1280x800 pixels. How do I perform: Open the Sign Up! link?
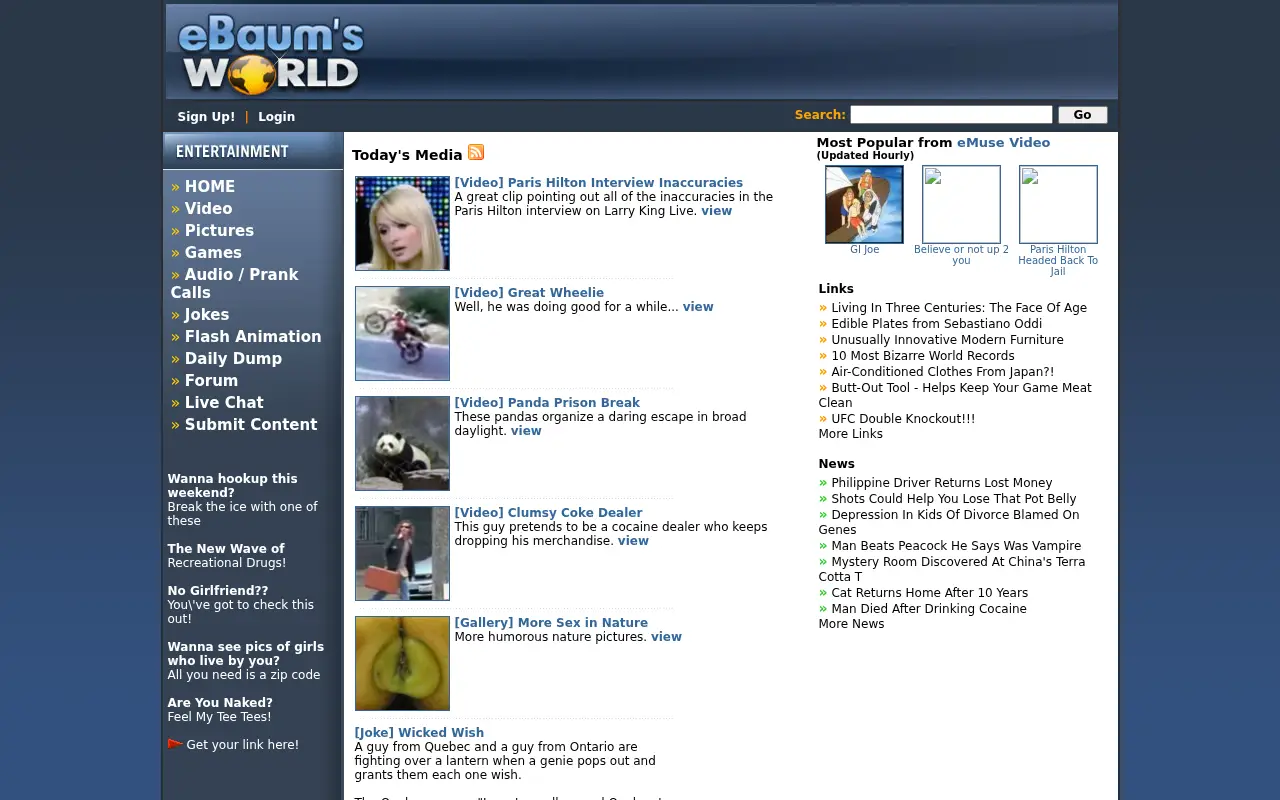[x=206, y=117]
